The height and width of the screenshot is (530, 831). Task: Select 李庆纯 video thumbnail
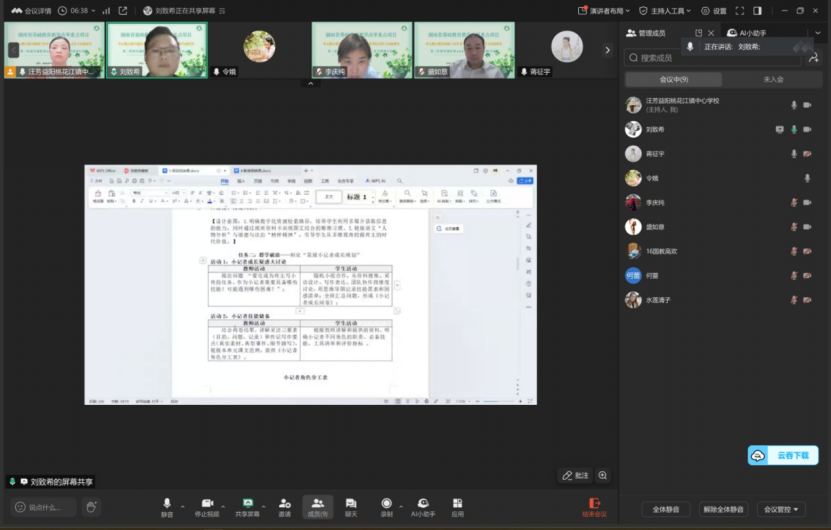click(x=361, y=50)
